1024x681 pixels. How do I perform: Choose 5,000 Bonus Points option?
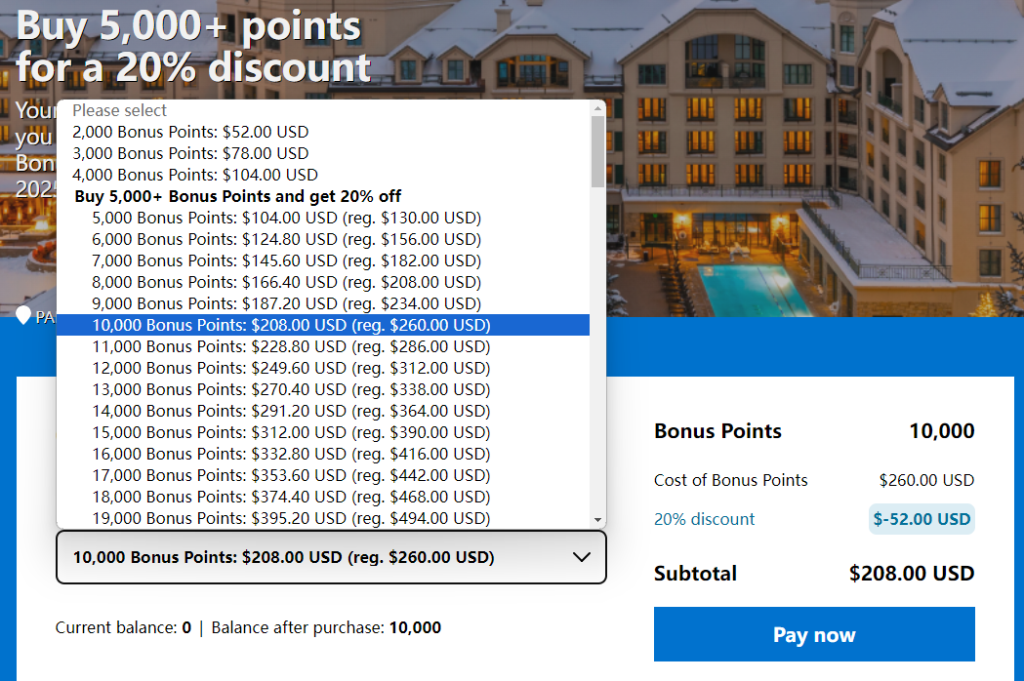point(286,218)
